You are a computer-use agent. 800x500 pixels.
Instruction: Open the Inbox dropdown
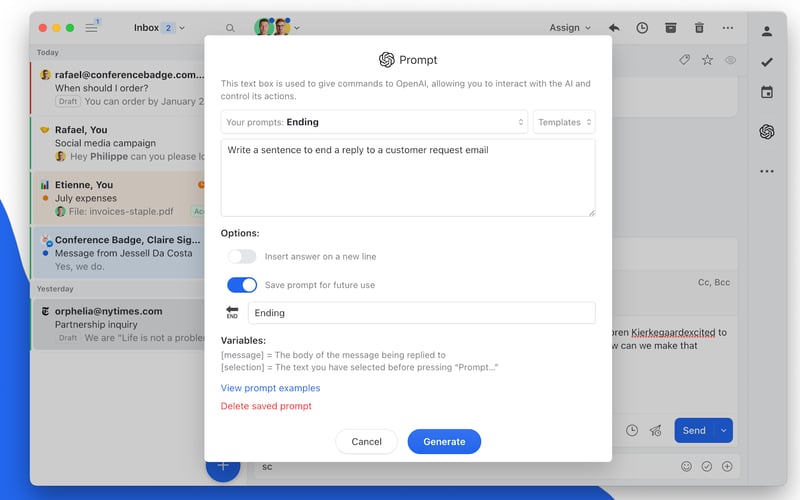point(159,28)
